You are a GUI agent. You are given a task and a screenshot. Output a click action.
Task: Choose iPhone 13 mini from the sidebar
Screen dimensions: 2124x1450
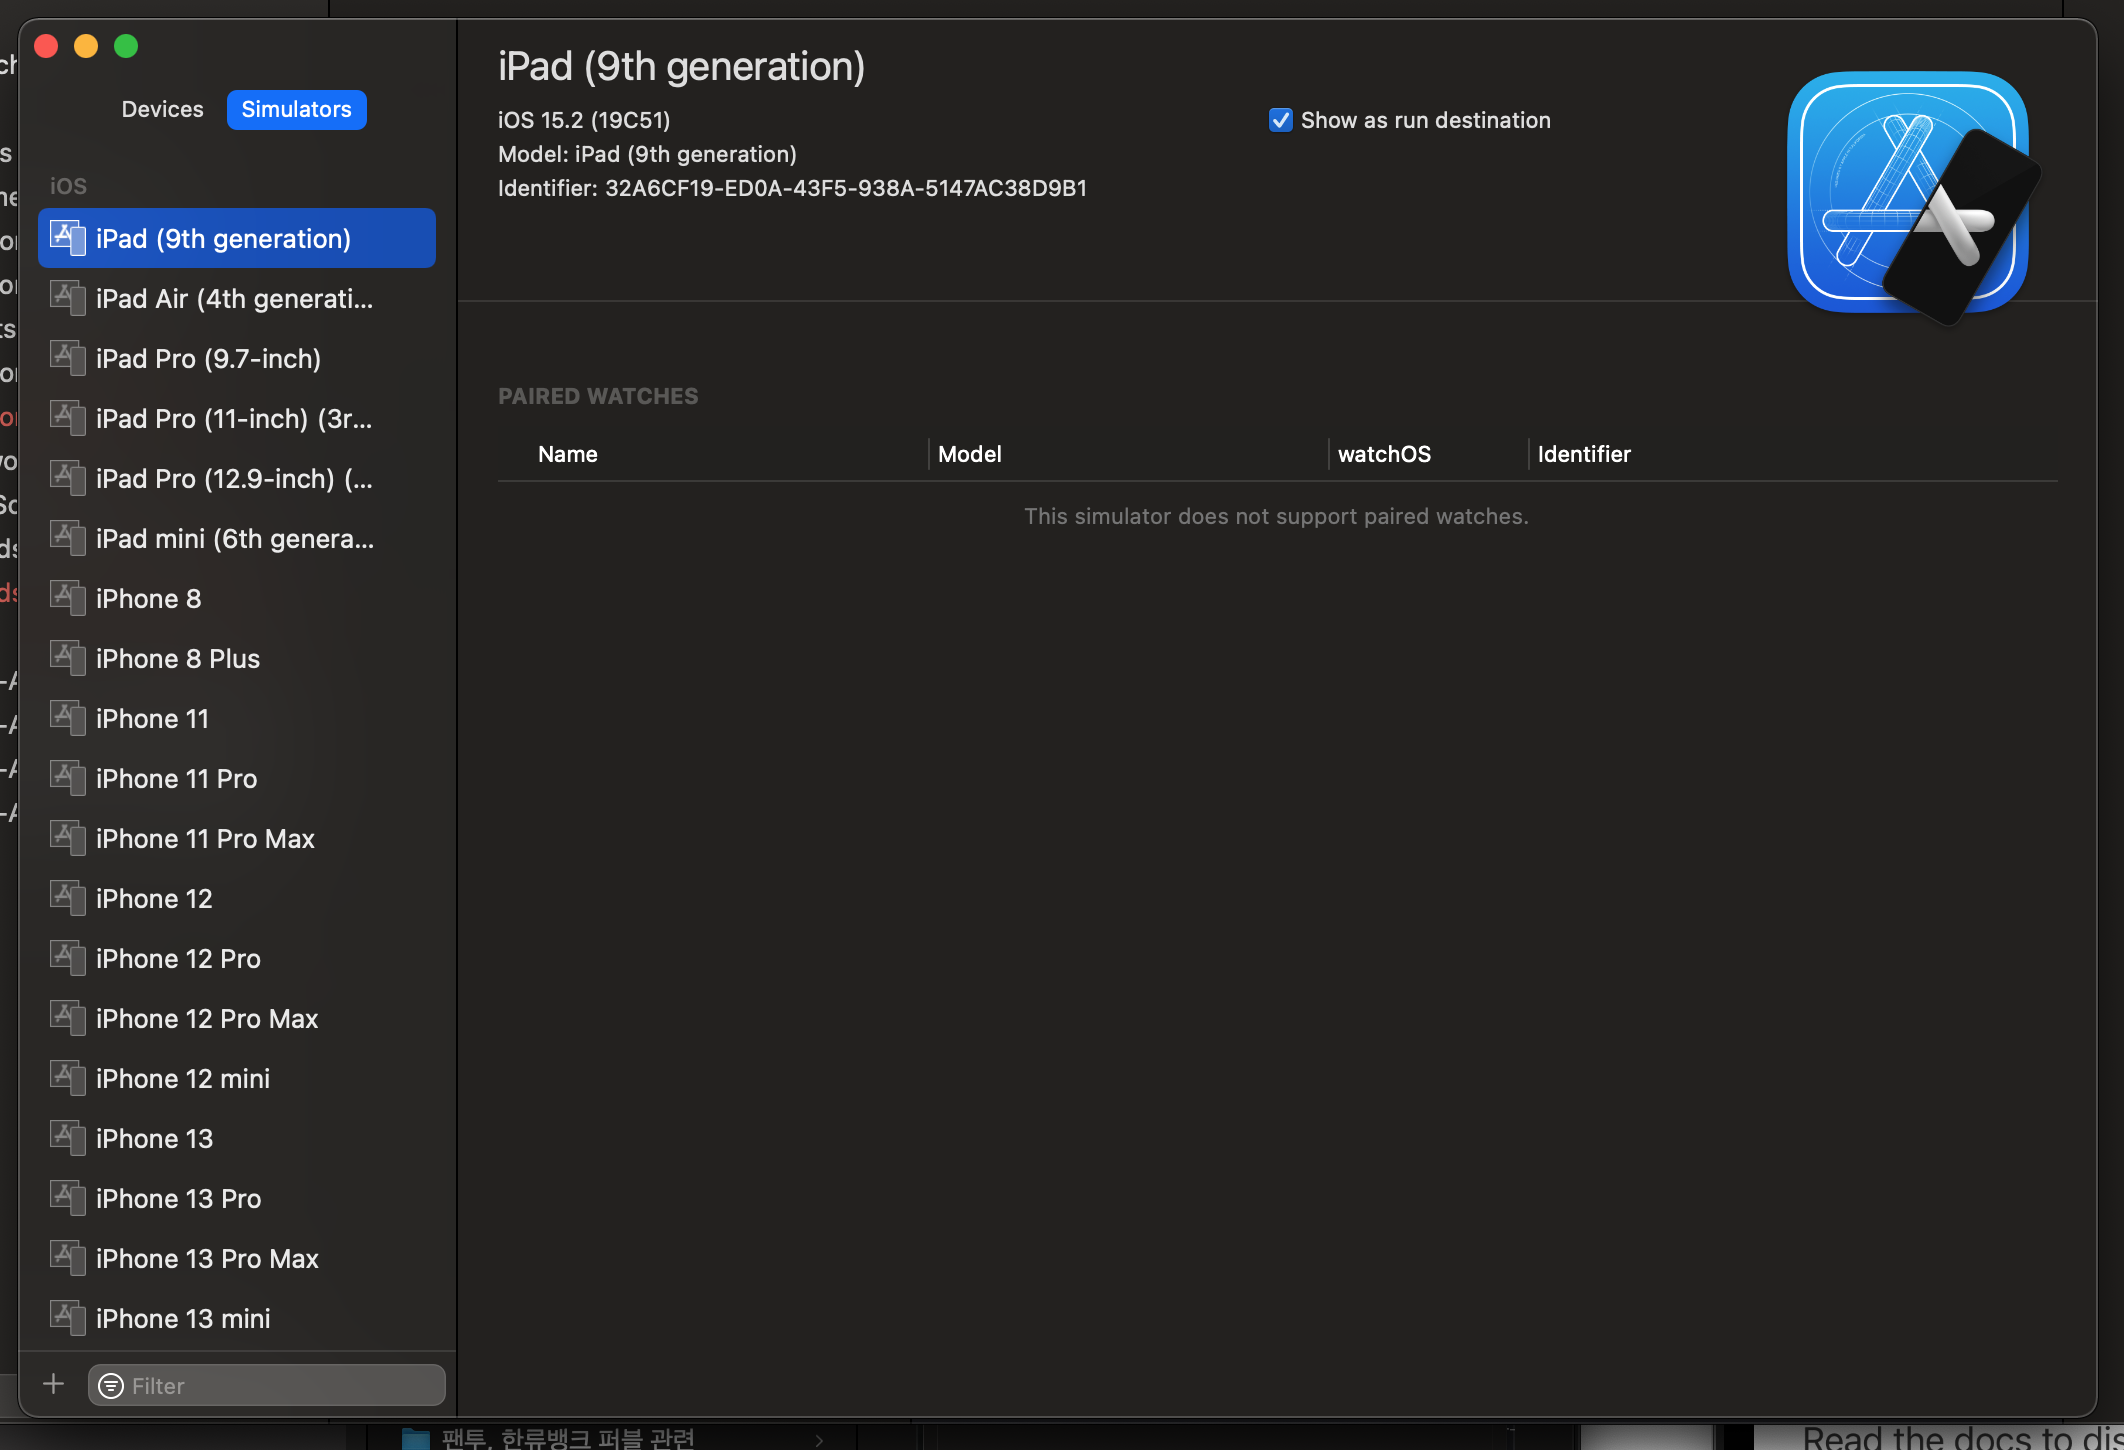pyautogui.click(x=183, y=1318)
